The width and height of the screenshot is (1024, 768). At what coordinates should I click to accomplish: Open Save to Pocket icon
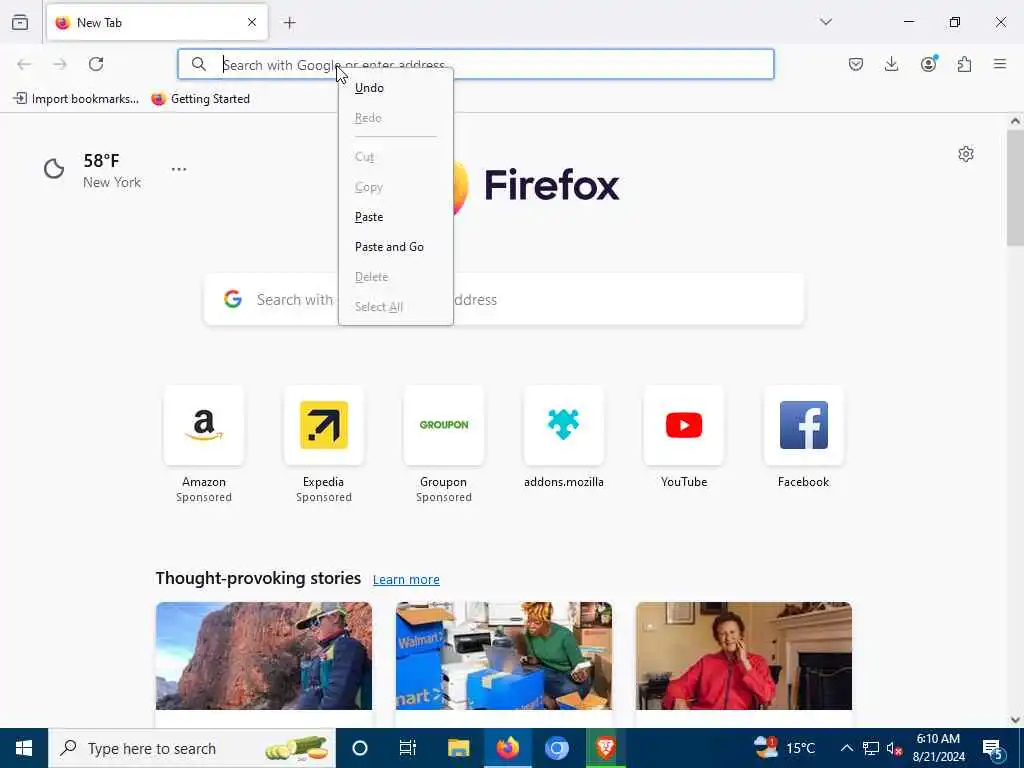856,64
